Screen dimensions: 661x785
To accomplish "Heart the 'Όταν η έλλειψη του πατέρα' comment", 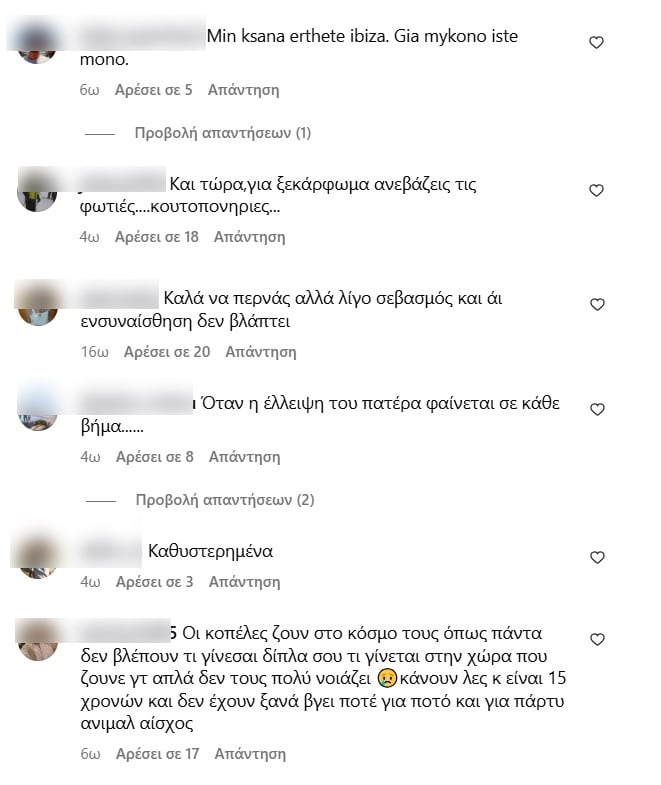I will [x=597, y=409].
